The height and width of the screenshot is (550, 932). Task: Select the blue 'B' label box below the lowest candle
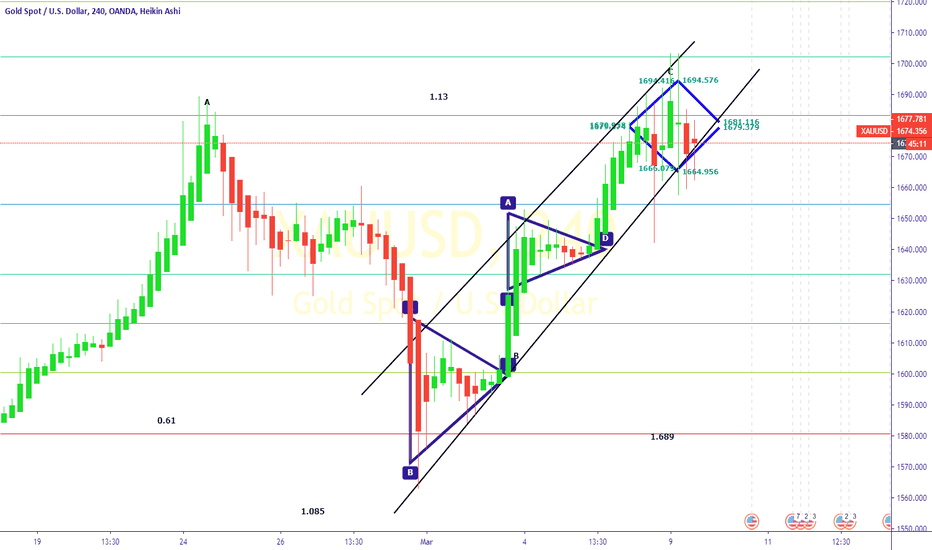click(x=410, y=473)
